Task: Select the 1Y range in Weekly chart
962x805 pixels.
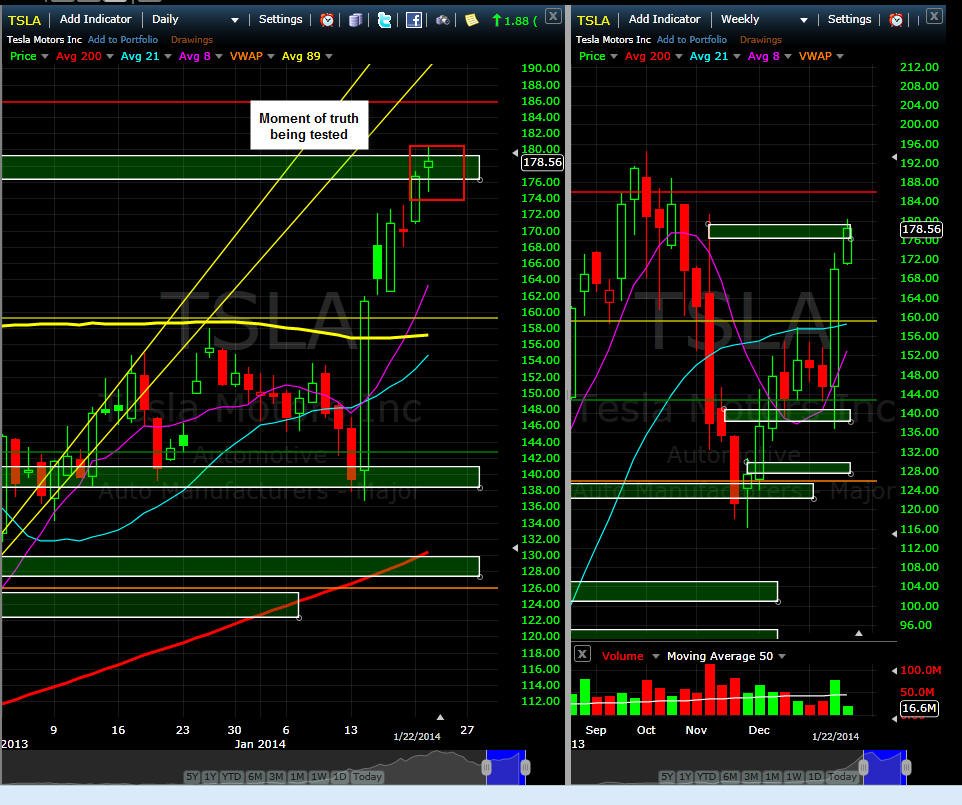Action: click(x=685, y=777)
